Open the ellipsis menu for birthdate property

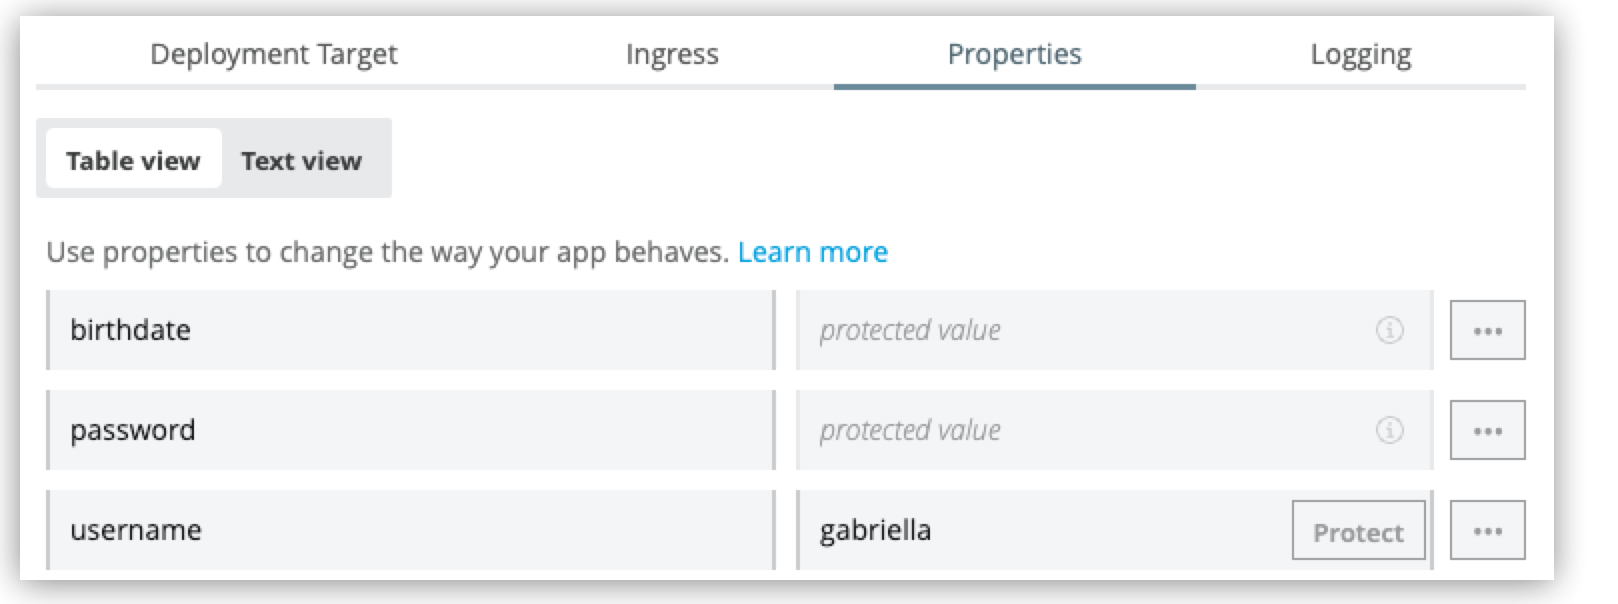pyautogui.click(x=1487, y=330)
